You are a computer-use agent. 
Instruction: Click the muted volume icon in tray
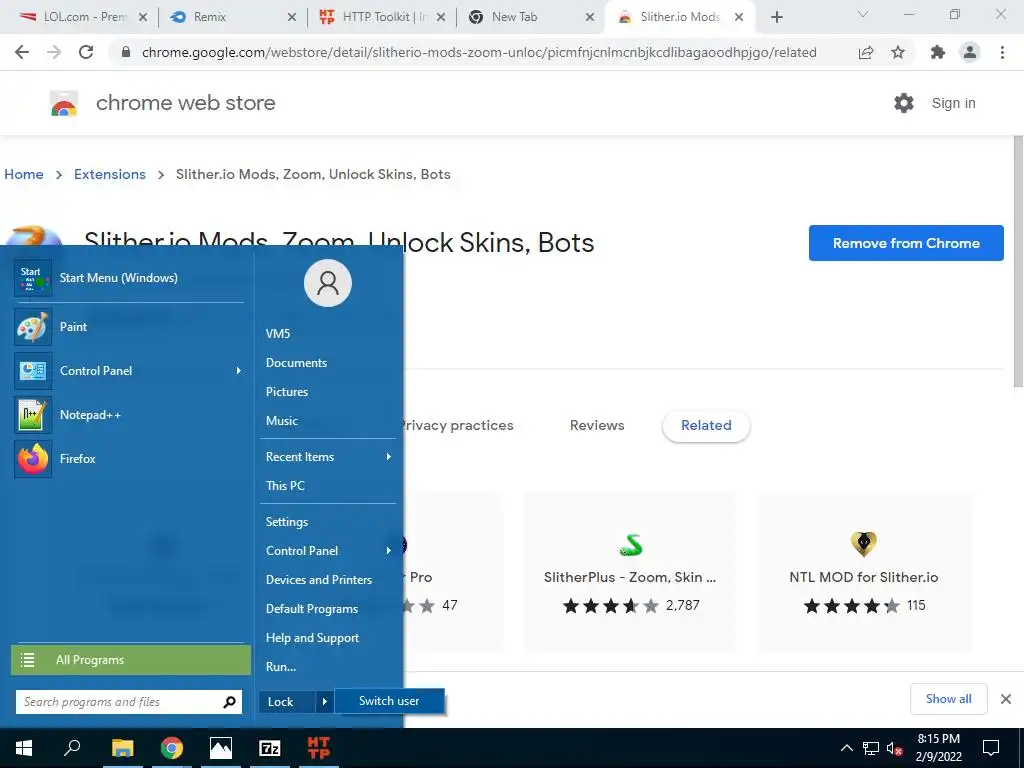tap(895, 748)
